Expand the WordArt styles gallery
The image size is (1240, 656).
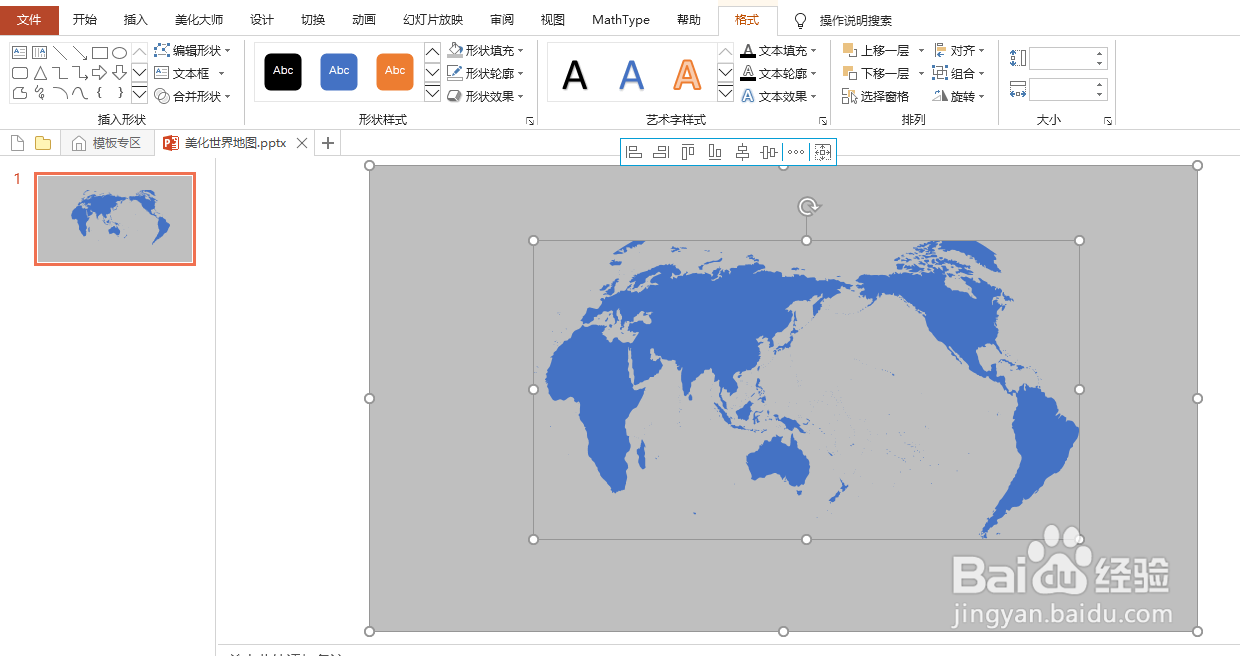click(725, 93)
